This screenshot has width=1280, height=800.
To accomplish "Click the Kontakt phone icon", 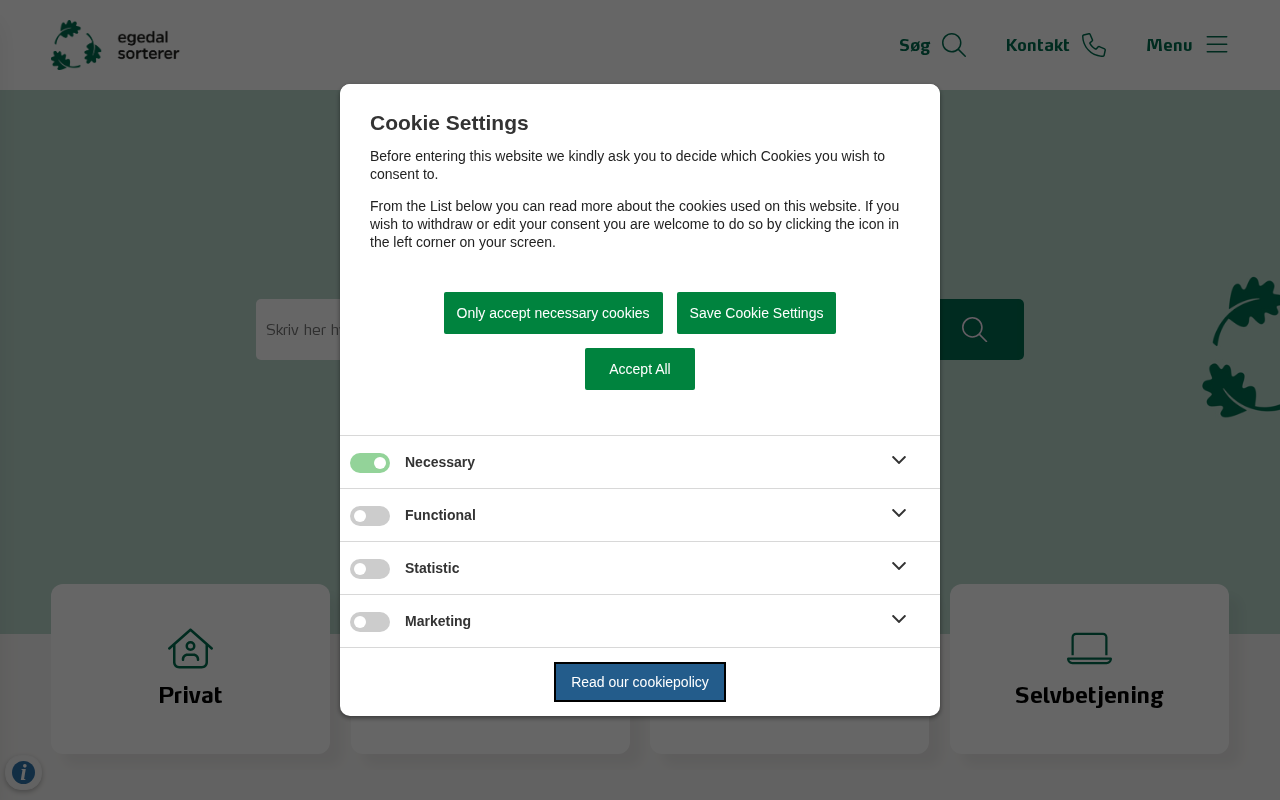I will tap(1094, 45).
